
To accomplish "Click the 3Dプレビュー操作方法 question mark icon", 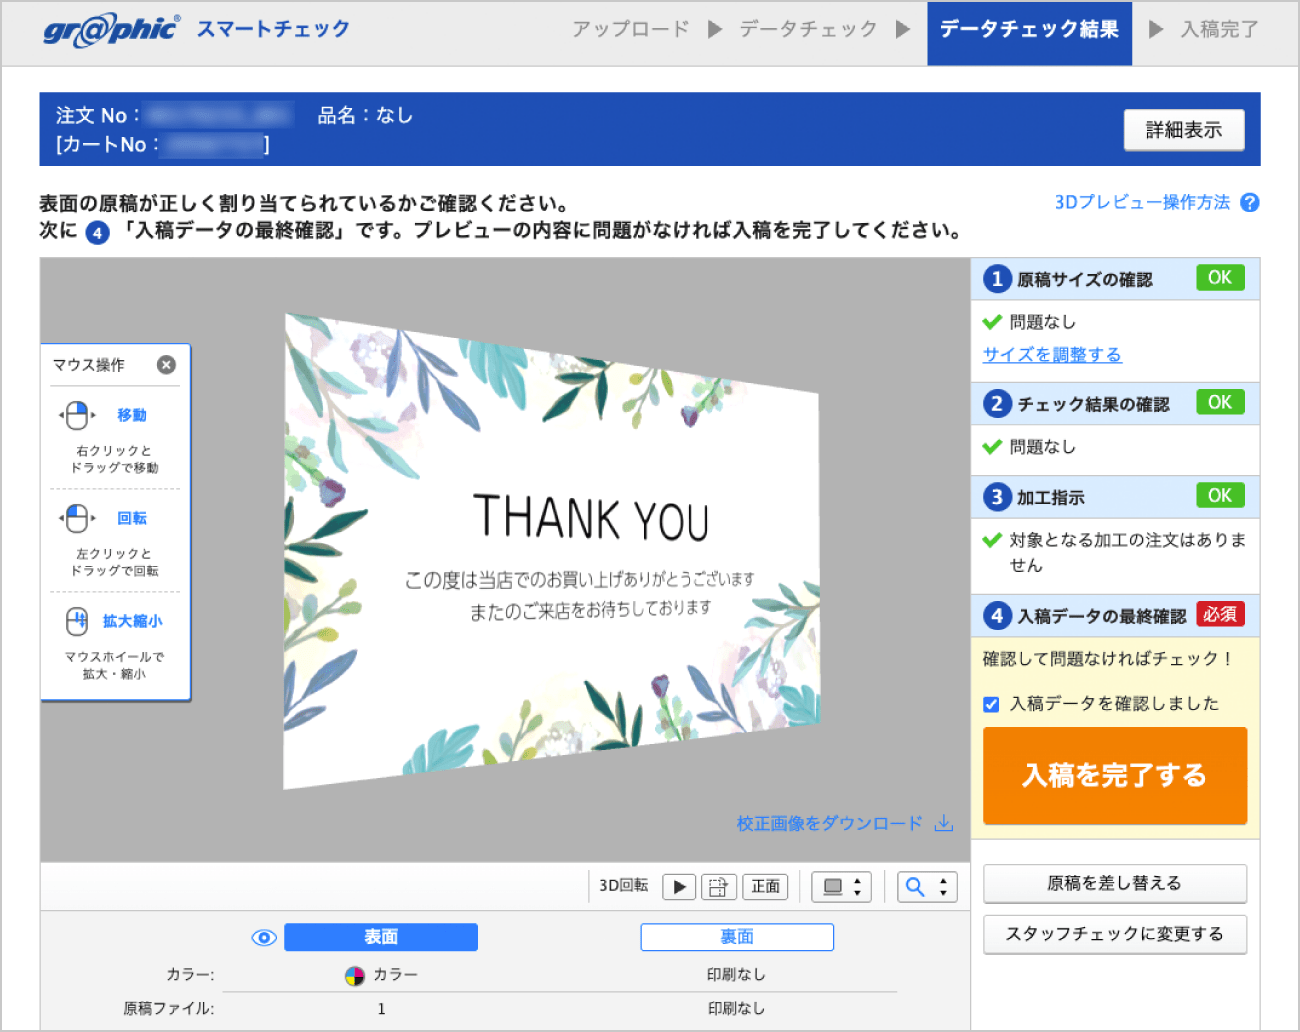I will click(1250, 202).
